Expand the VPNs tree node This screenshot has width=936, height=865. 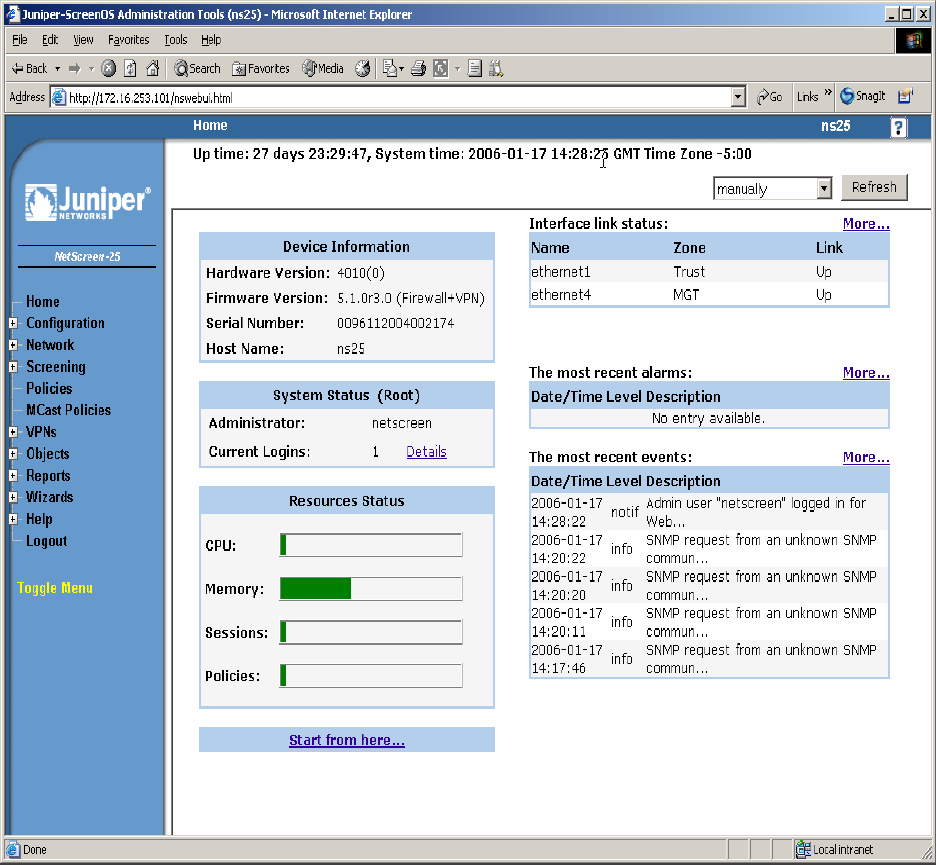click(13, 432)
